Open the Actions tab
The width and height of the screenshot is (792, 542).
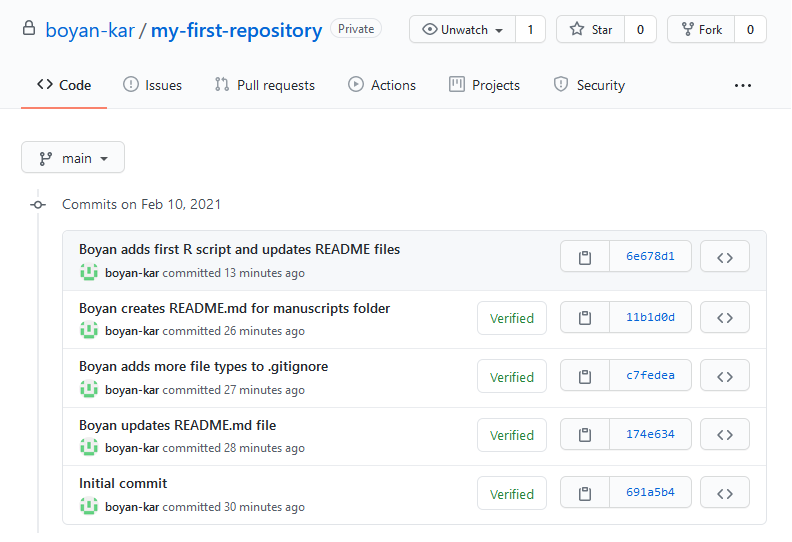[382, 85]
